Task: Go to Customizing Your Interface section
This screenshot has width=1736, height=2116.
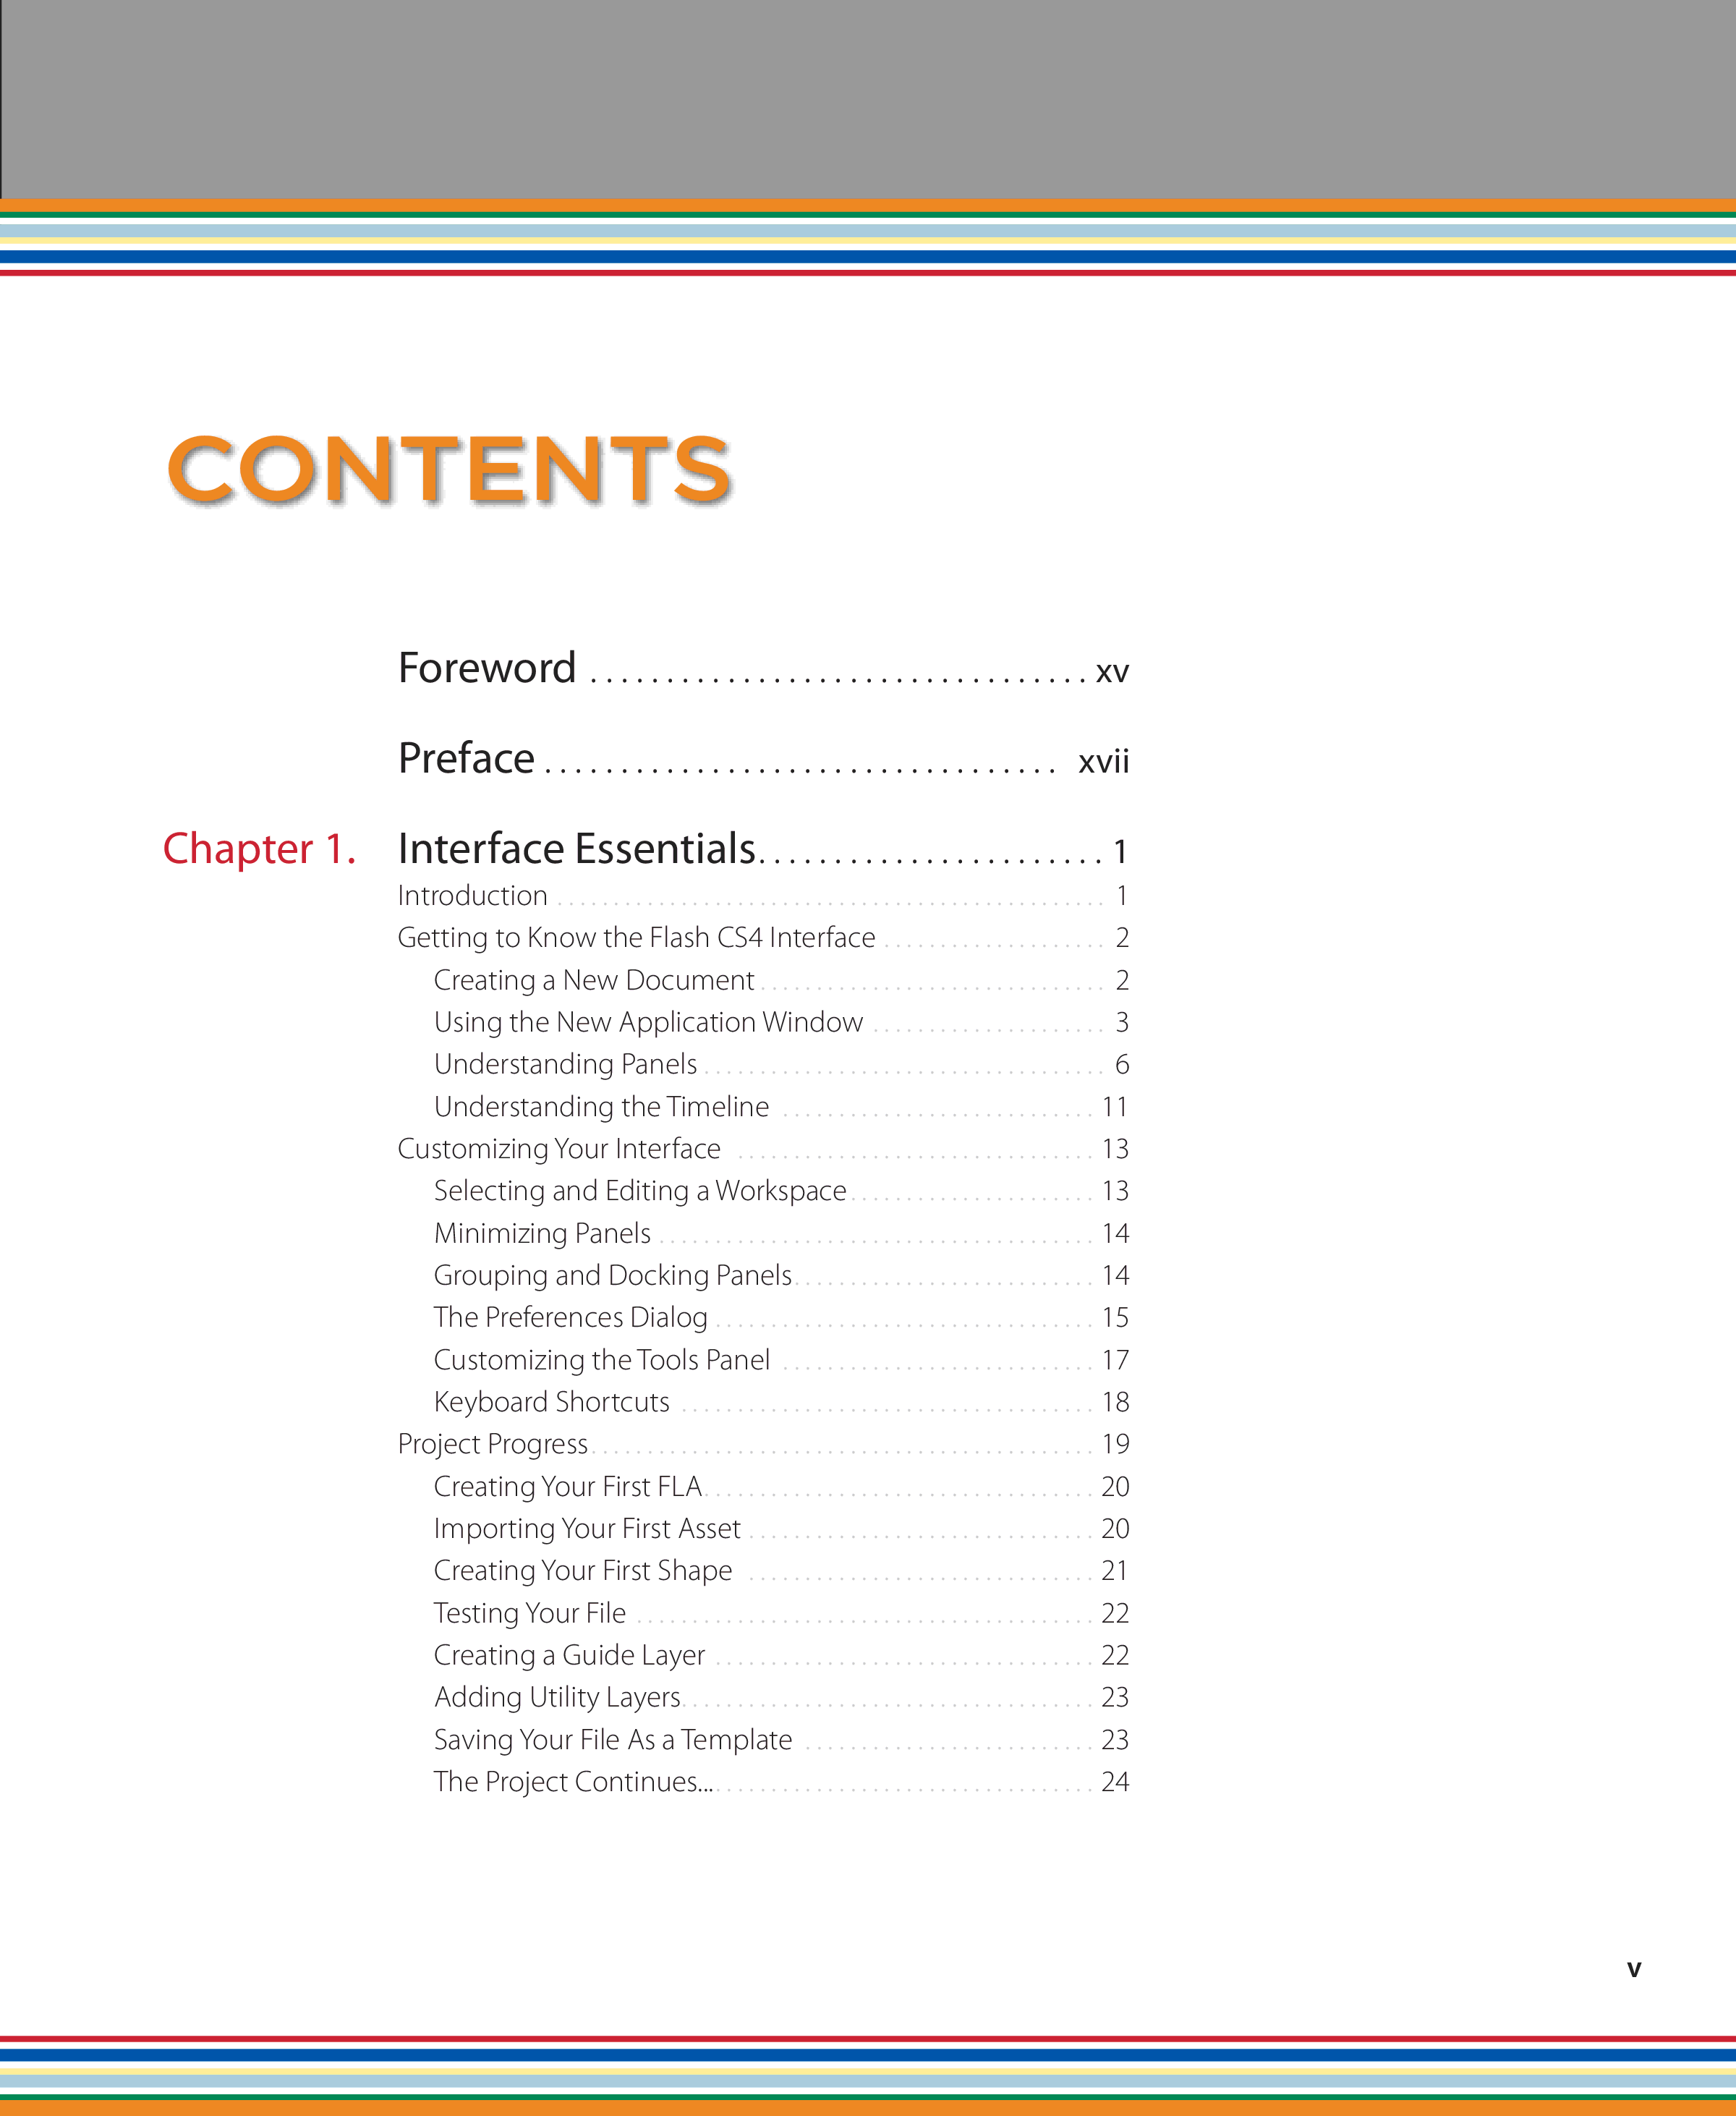Action: (558, 1149)
